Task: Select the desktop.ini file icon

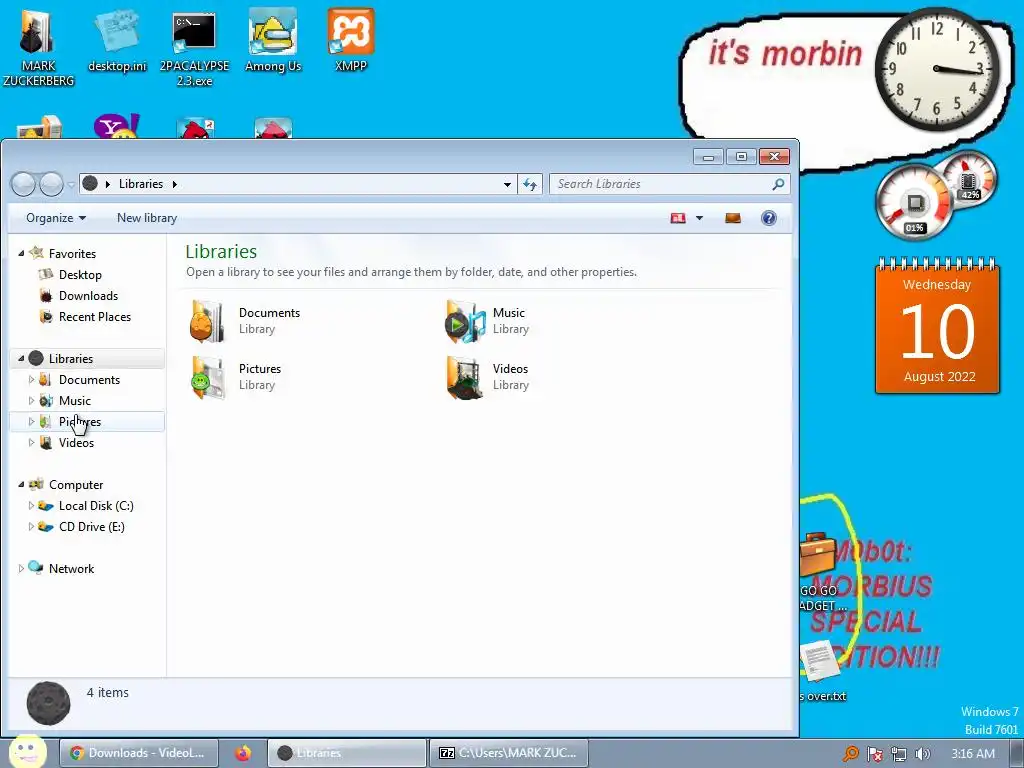Action: click(117, 41)
